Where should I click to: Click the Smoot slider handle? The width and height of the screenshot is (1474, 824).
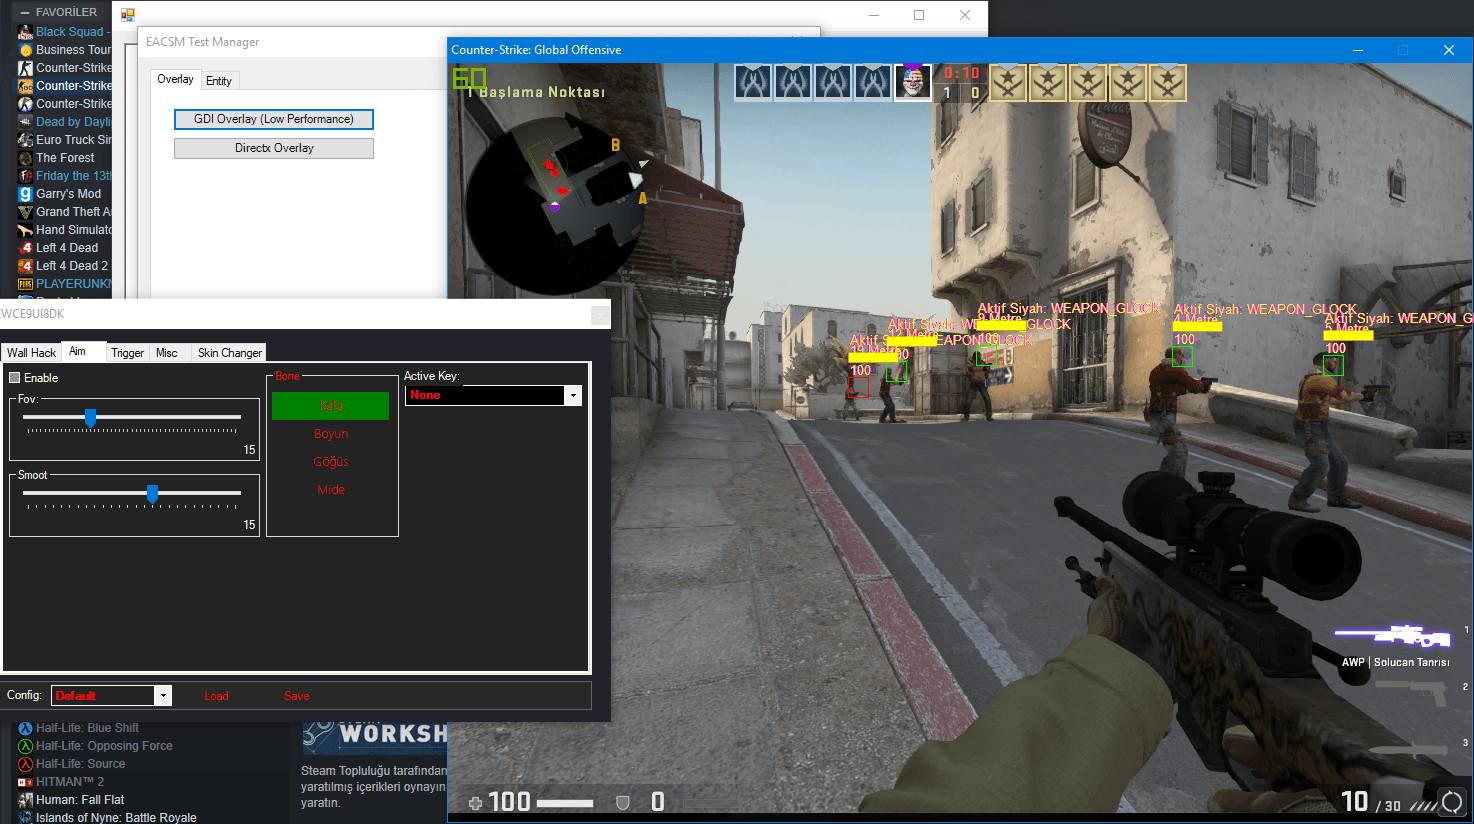point(152,493)
